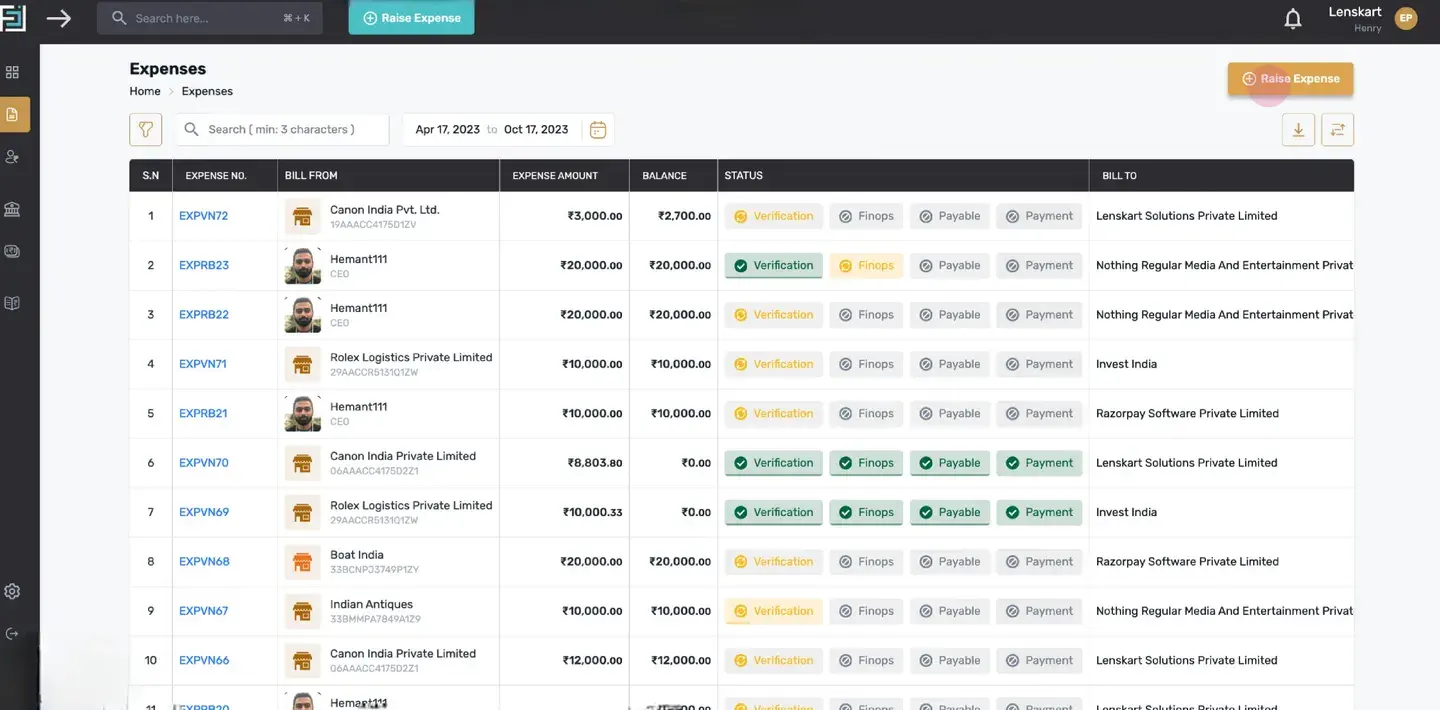Open the ledger book icon in sidebar
This screenshot has width=1440, height=710.
(12, 303)
